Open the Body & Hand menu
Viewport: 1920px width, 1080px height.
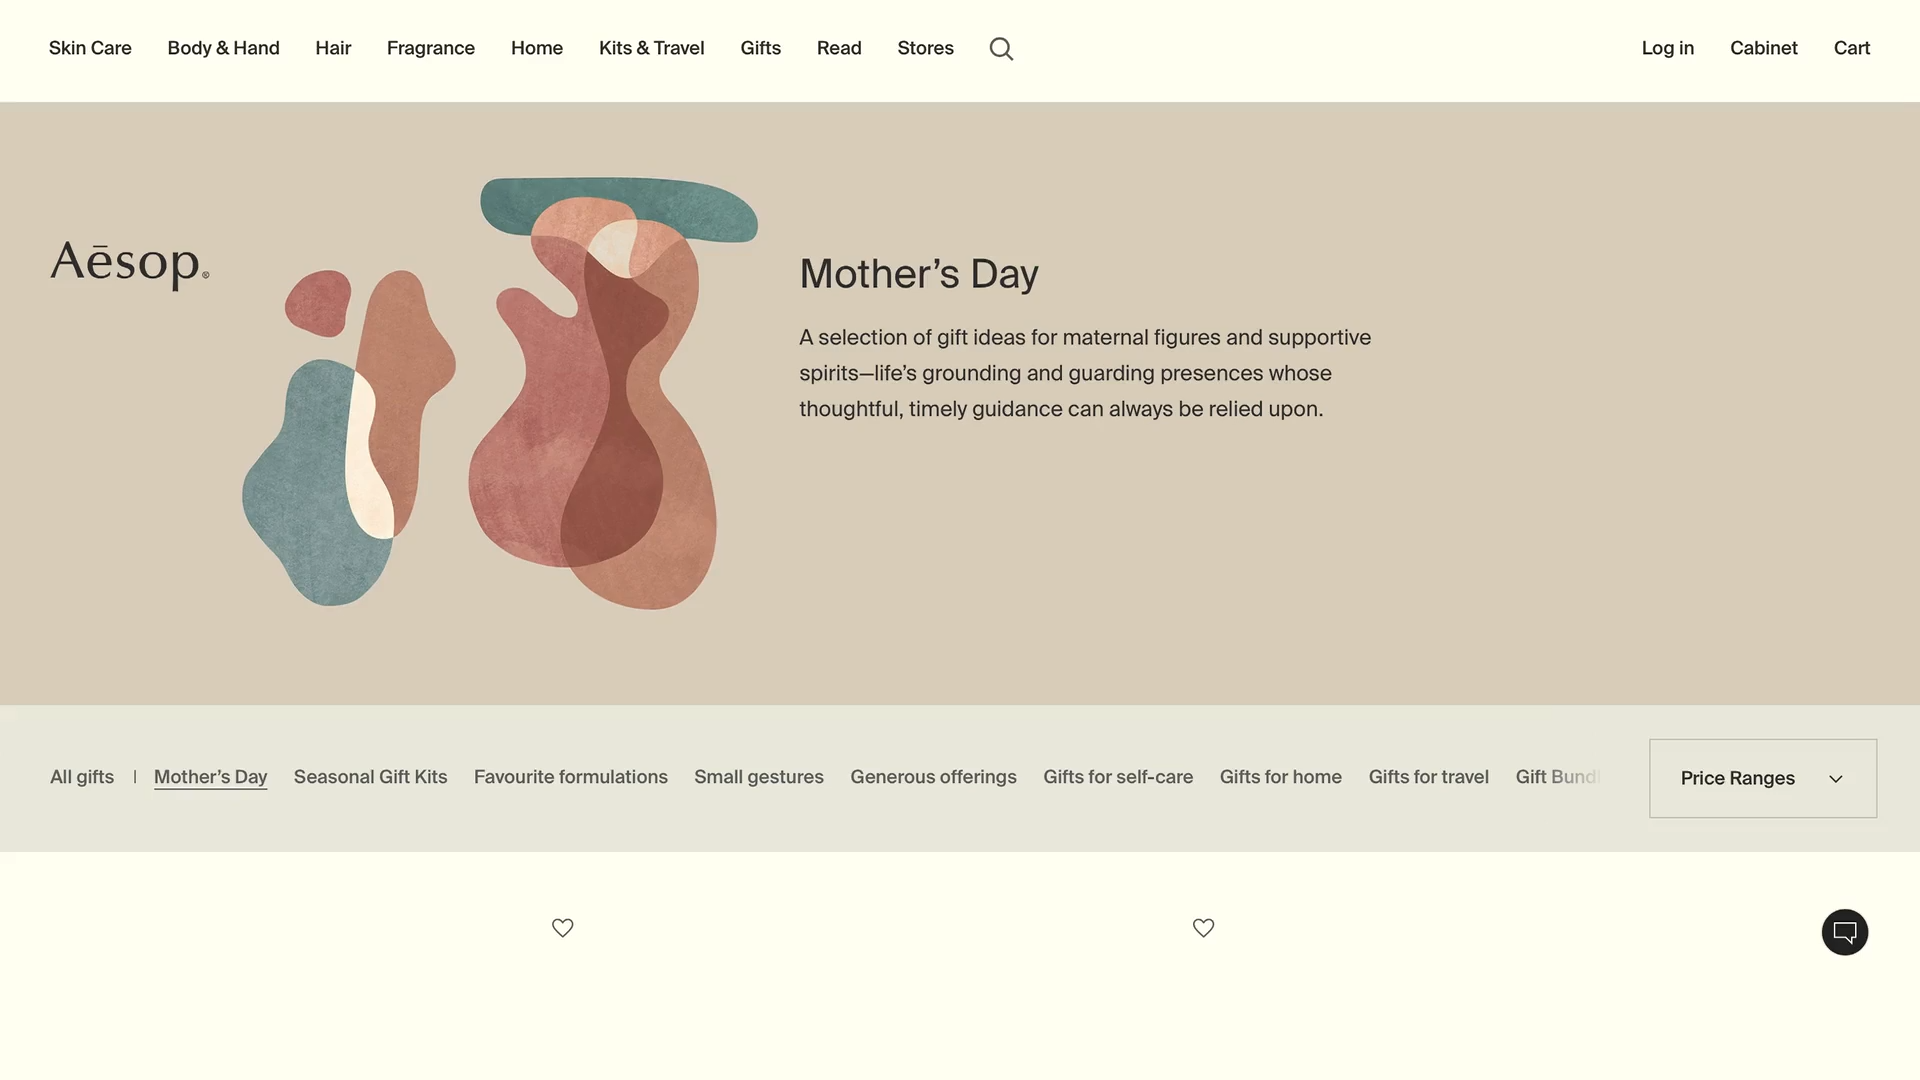coord(223,48)
